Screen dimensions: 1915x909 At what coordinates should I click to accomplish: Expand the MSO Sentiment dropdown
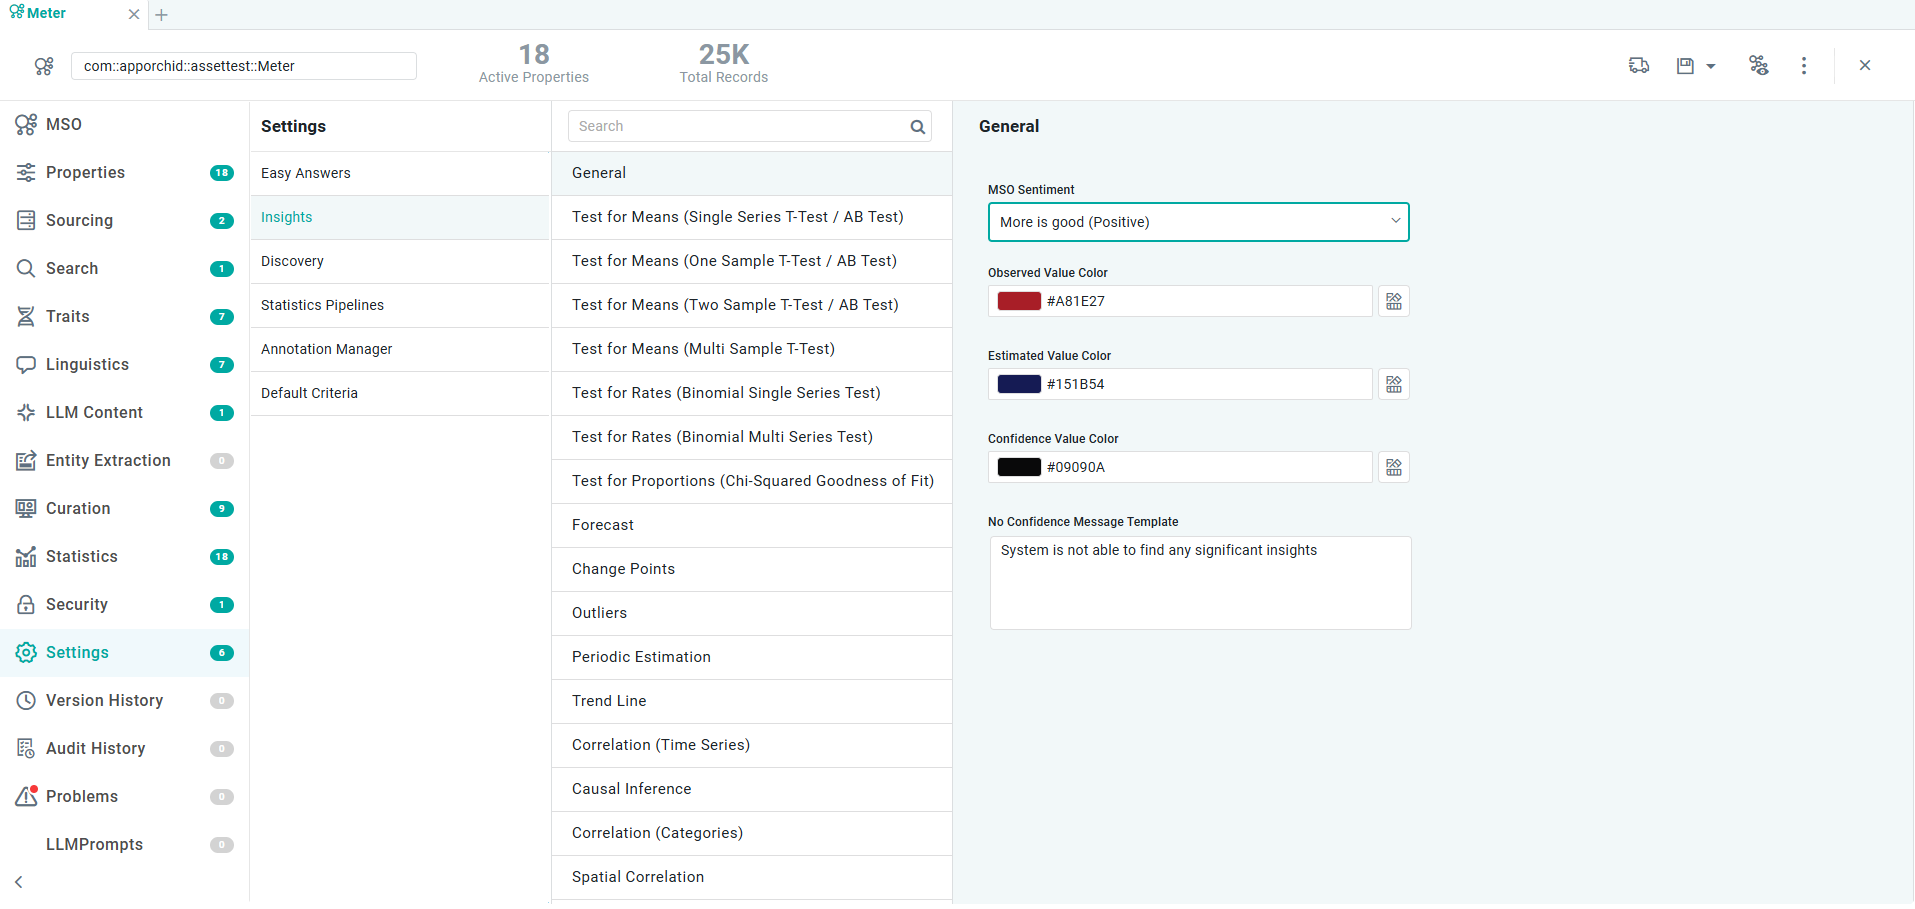coord(1198,222)
